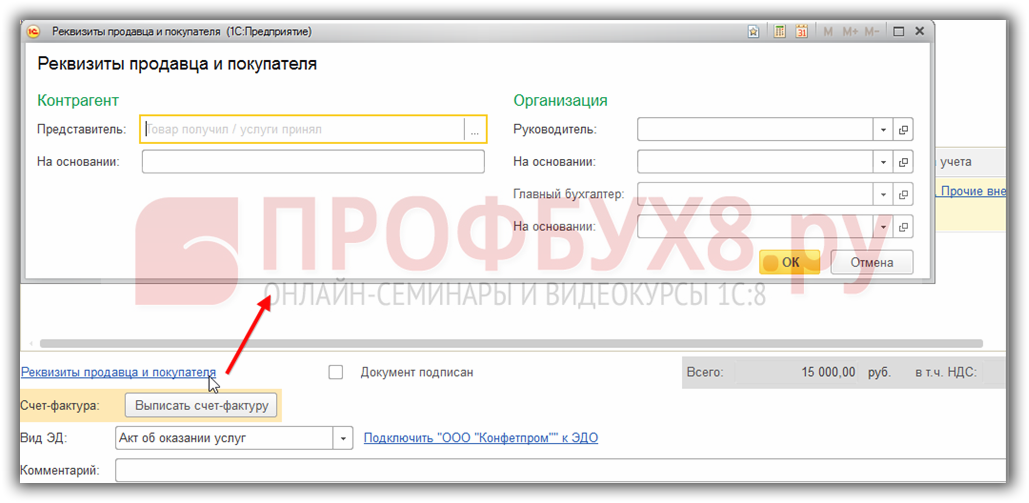
Task: Open the calendar icon showing 31
Action: (801, 32)
